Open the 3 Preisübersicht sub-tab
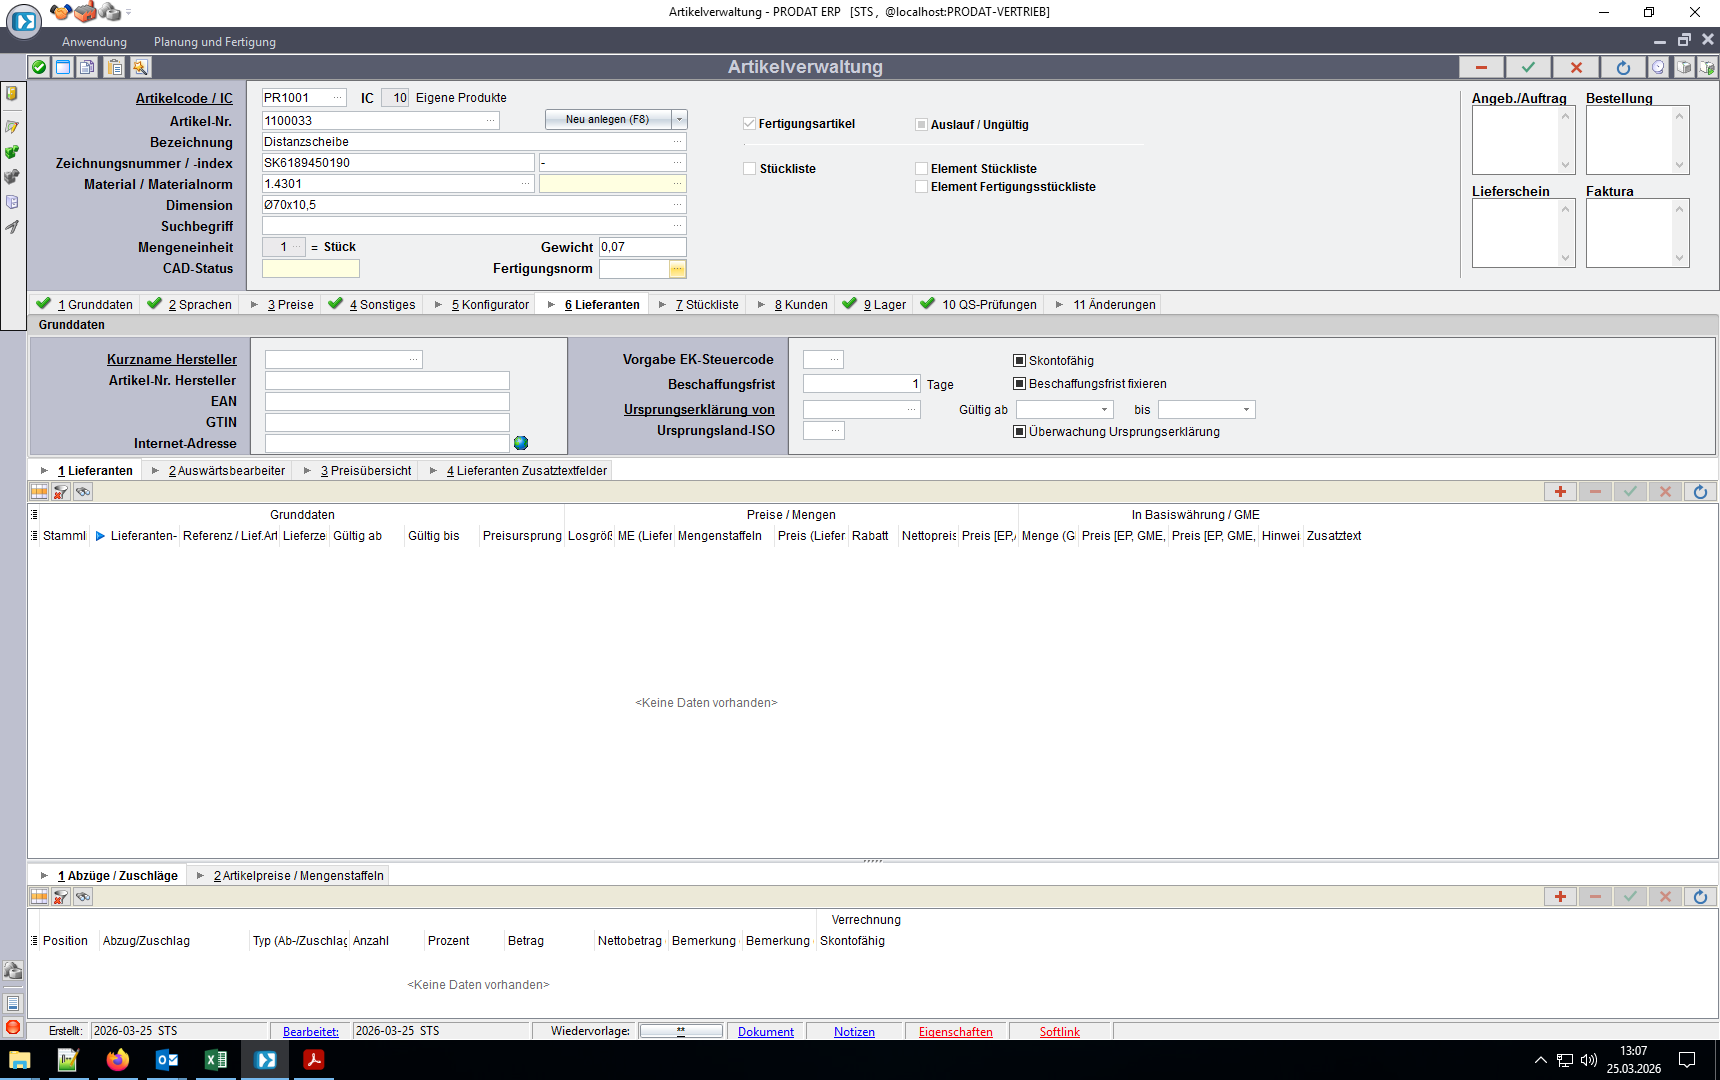The image size is (1720, 1080). point(366,471)
